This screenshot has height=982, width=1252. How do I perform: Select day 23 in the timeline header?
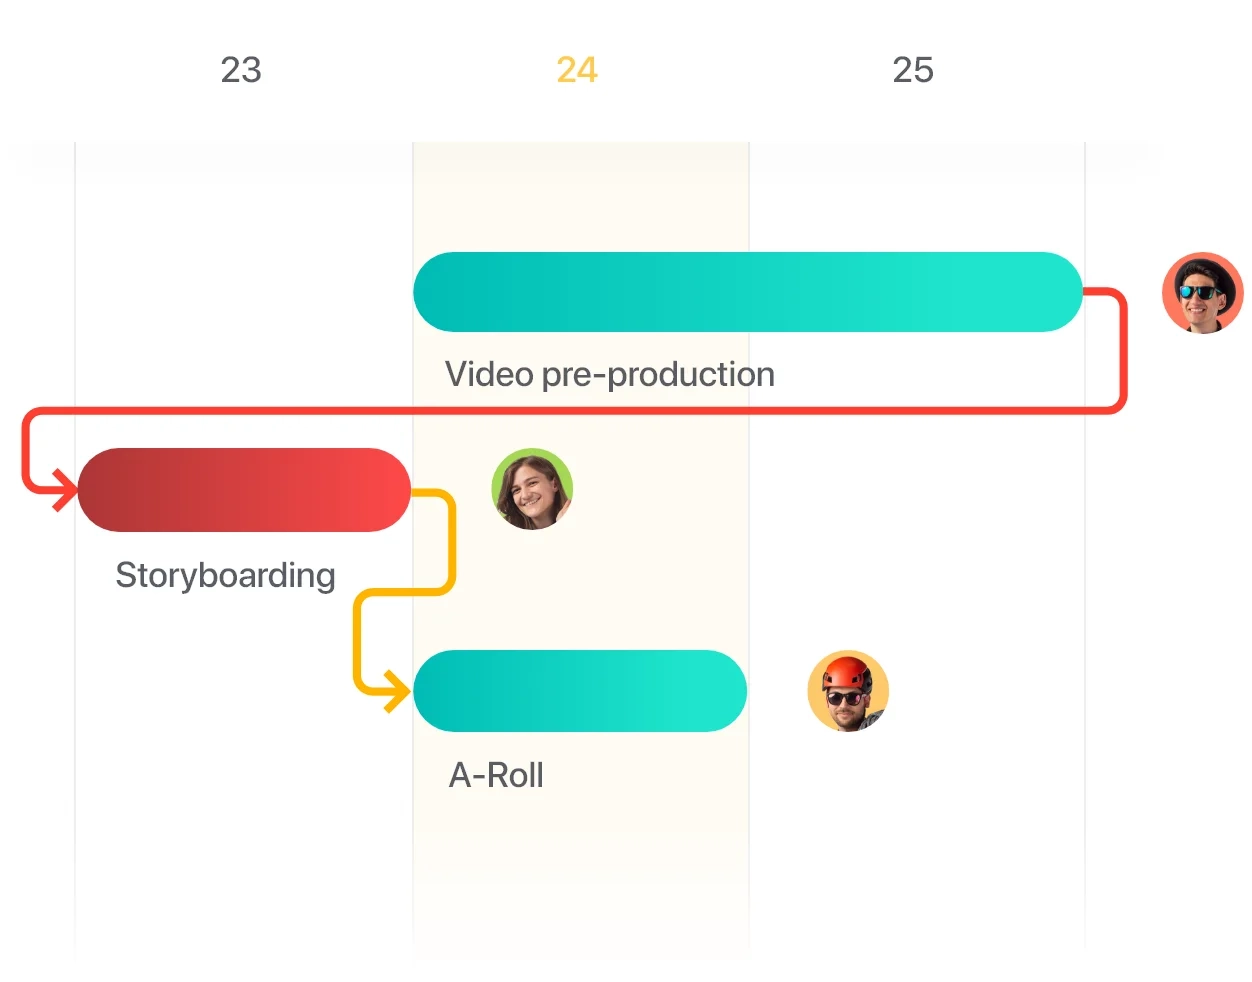pyautogui.click(x=241, y=70)
